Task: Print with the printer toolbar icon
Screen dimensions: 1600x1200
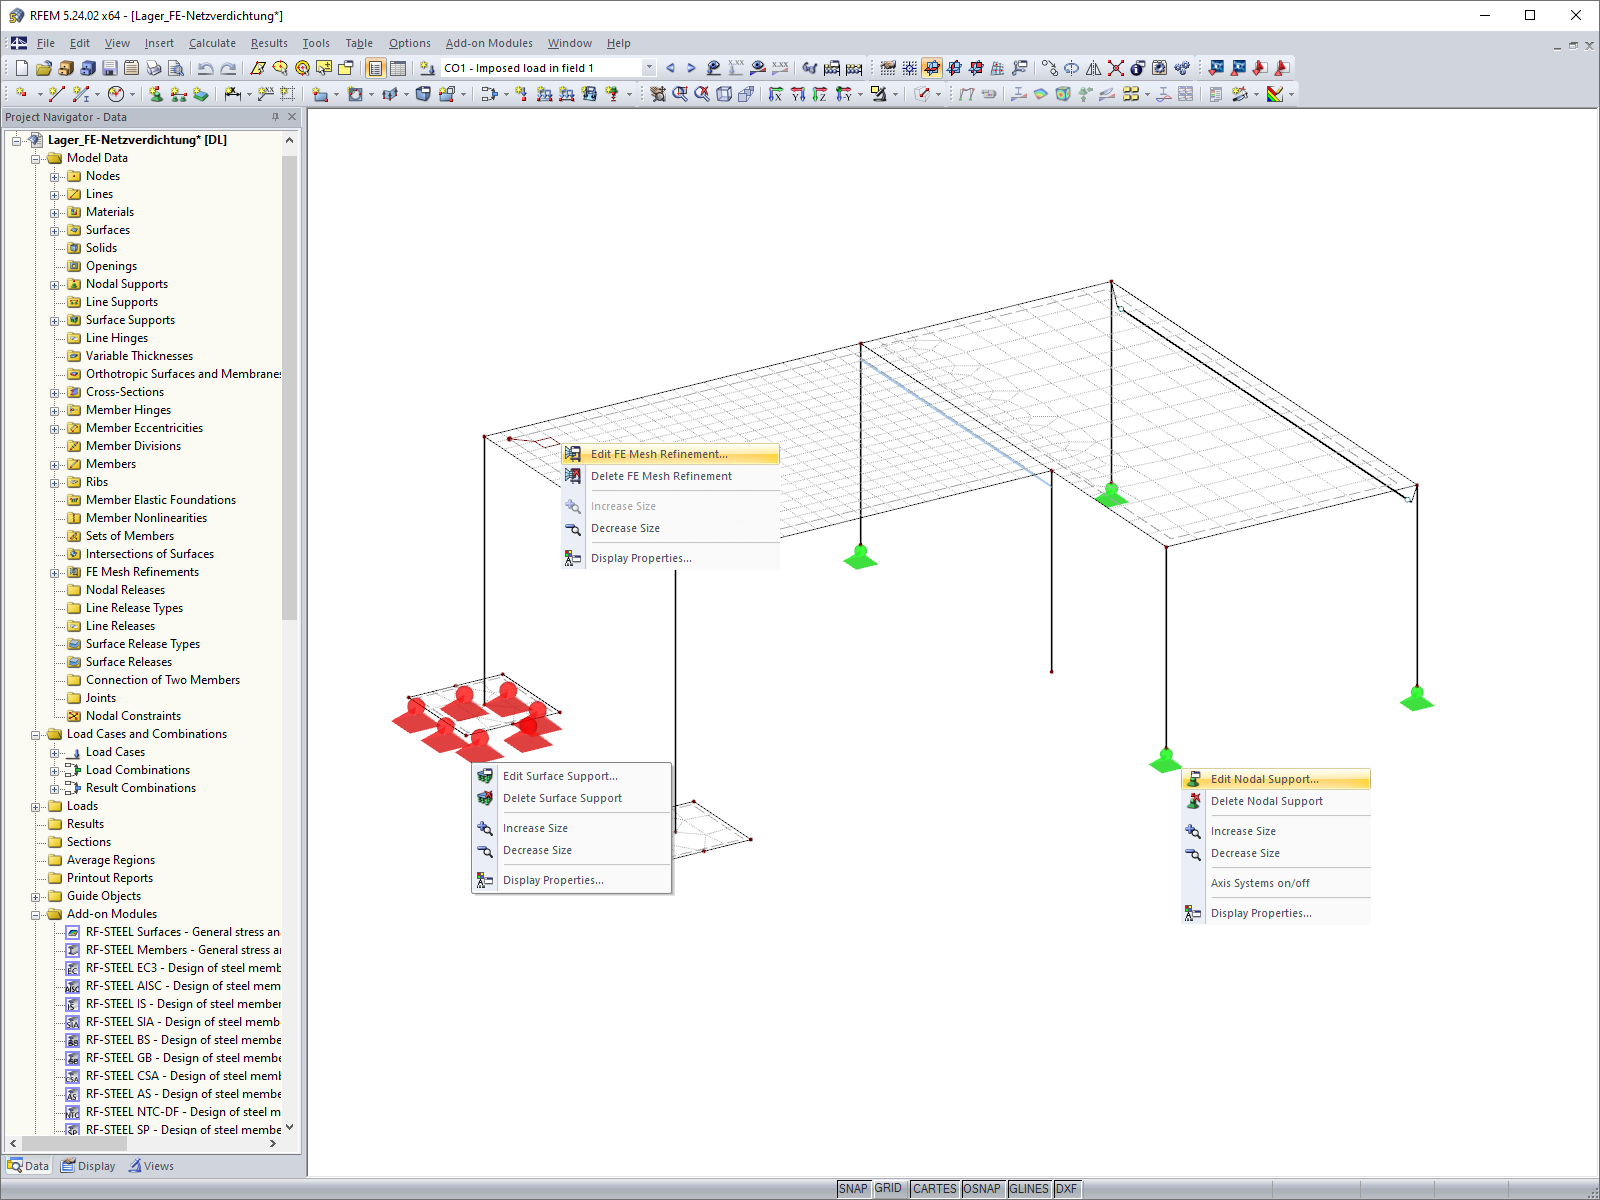Action: click(x=154, y=68)
